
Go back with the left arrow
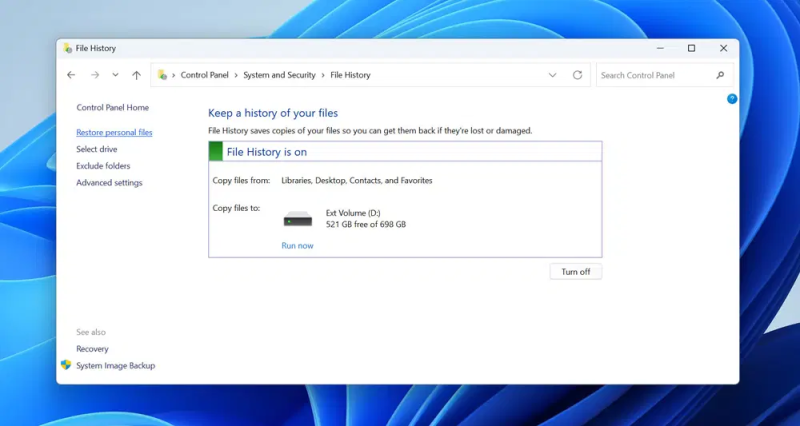tap(71, 75)
